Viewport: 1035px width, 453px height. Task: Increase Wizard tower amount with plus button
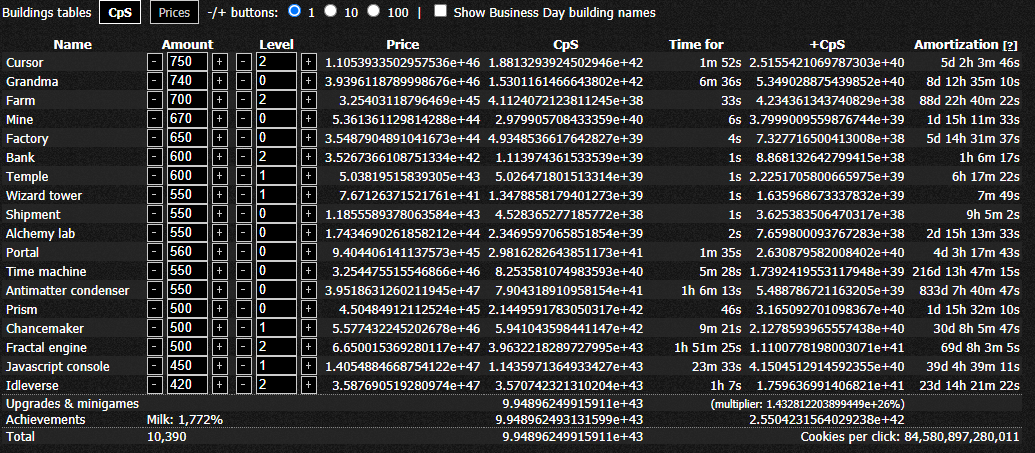tap(219, 196)
